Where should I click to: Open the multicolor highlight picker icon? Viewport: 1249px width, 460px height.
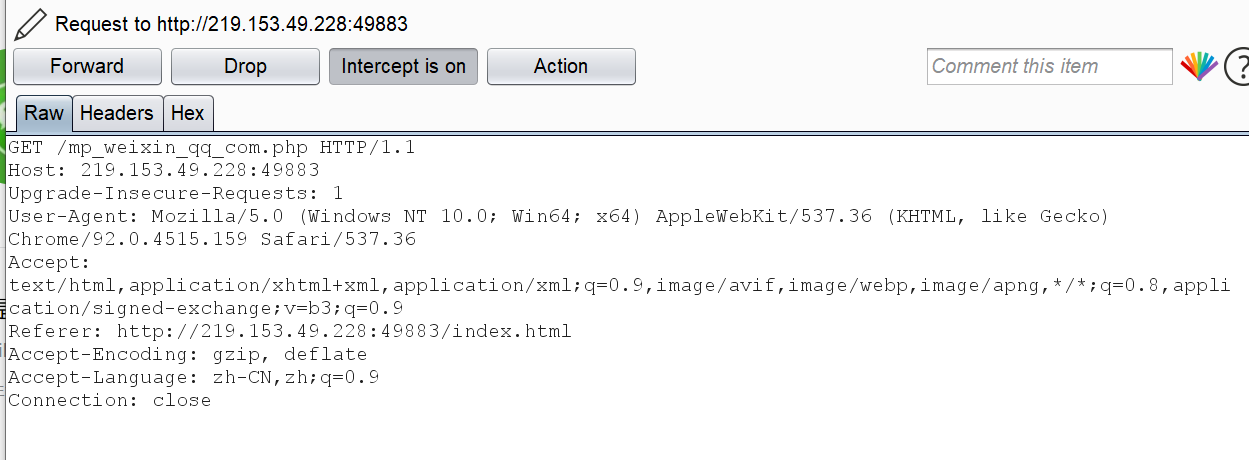coord(1199,67)
